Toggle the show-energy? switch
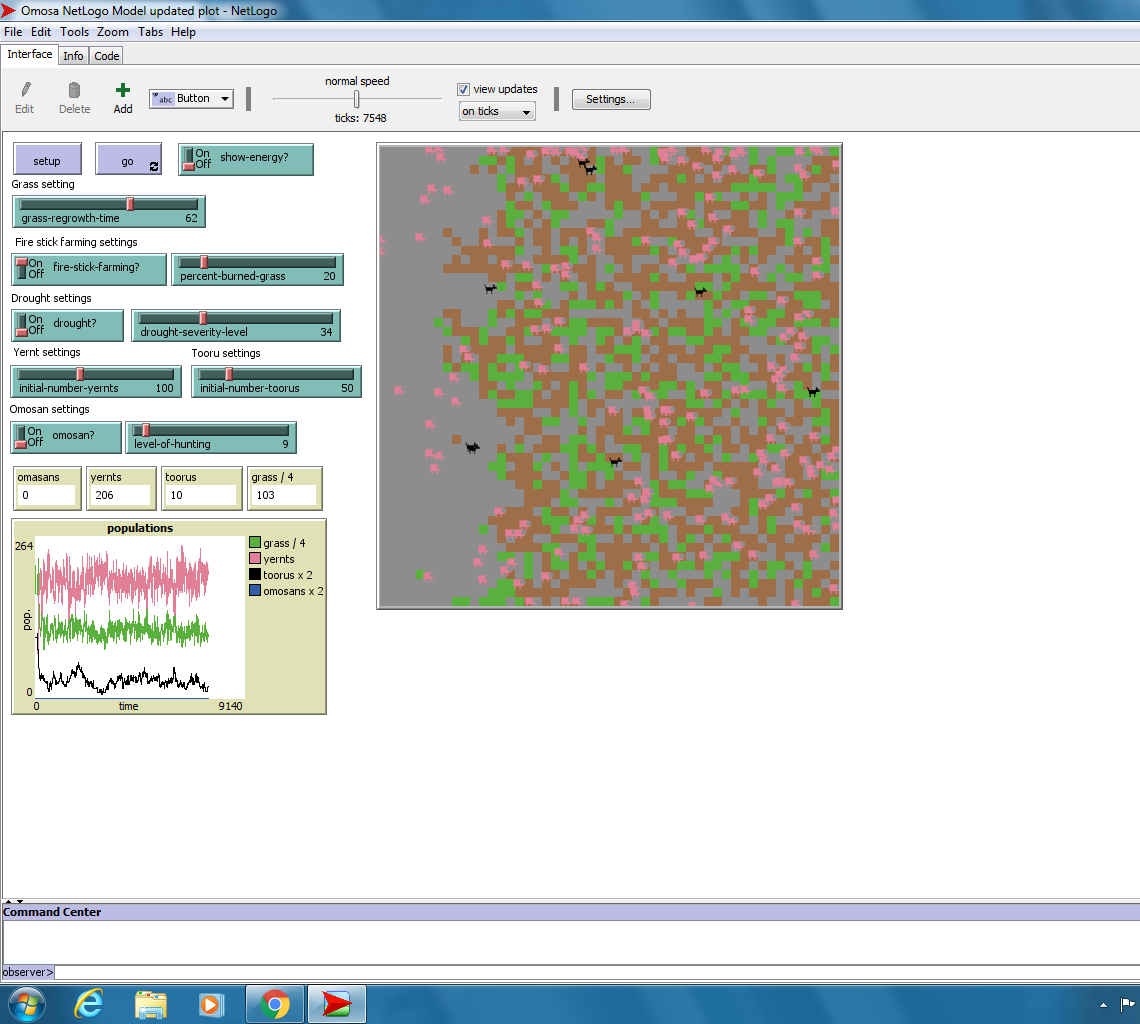The image size is (1140, 1024). coord(246,159)
